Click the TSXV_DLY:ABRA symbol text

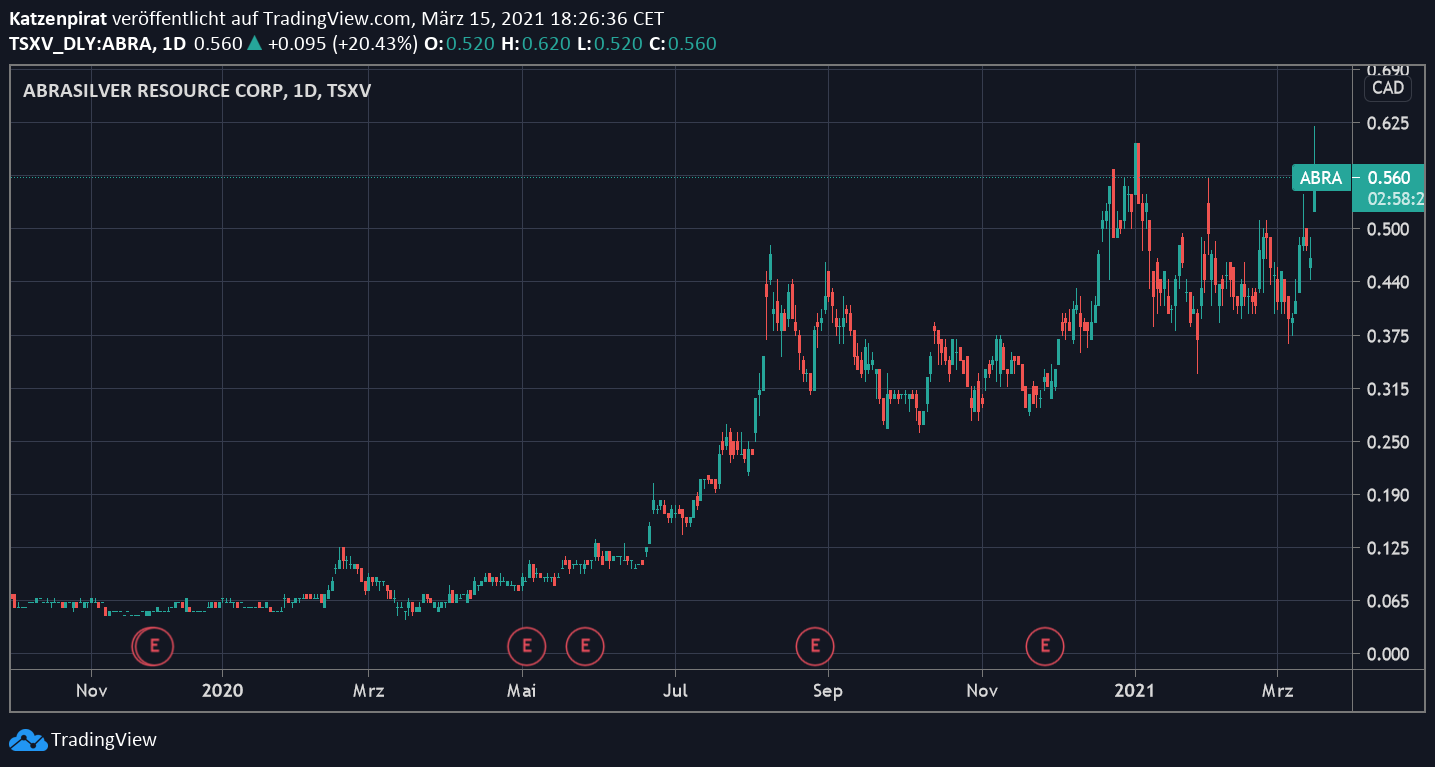point(82,43)
